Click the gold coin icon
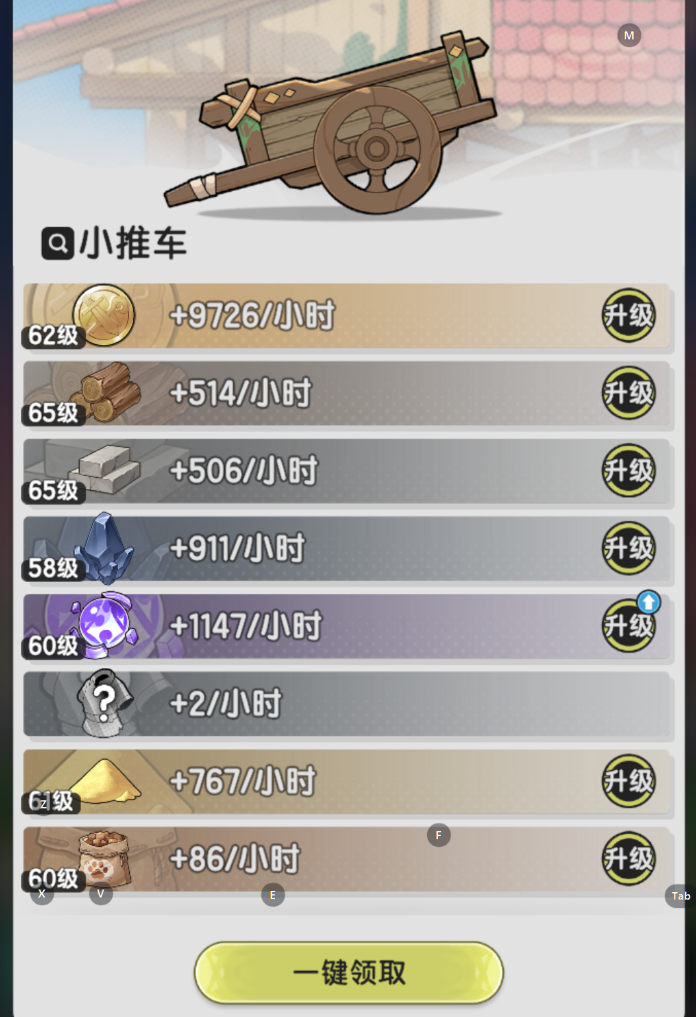The image size is (696, 1017). click(x=104, y=315)
